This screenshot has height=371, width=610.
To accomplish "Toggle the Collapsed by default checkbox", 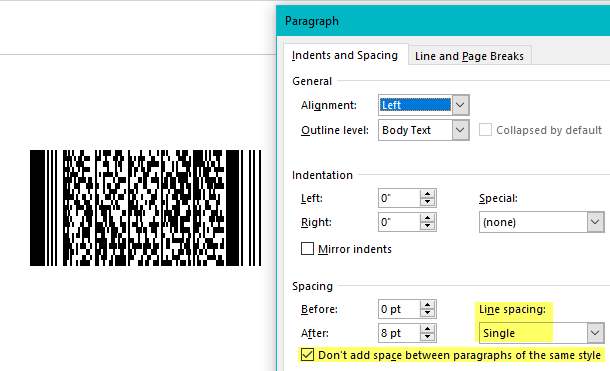I will [x=485, y=130].
